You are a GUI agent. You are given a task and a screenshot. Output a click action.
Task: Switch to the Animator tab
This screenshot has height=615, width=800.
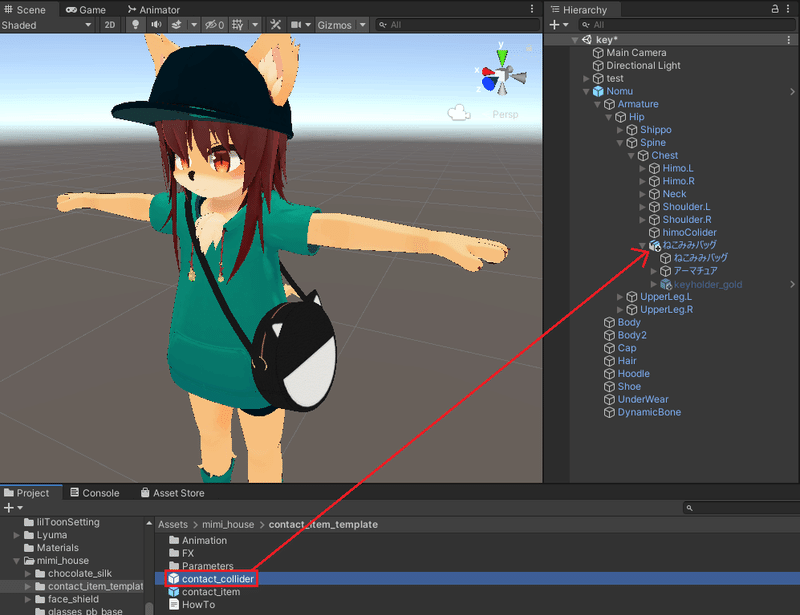(154, 10)
